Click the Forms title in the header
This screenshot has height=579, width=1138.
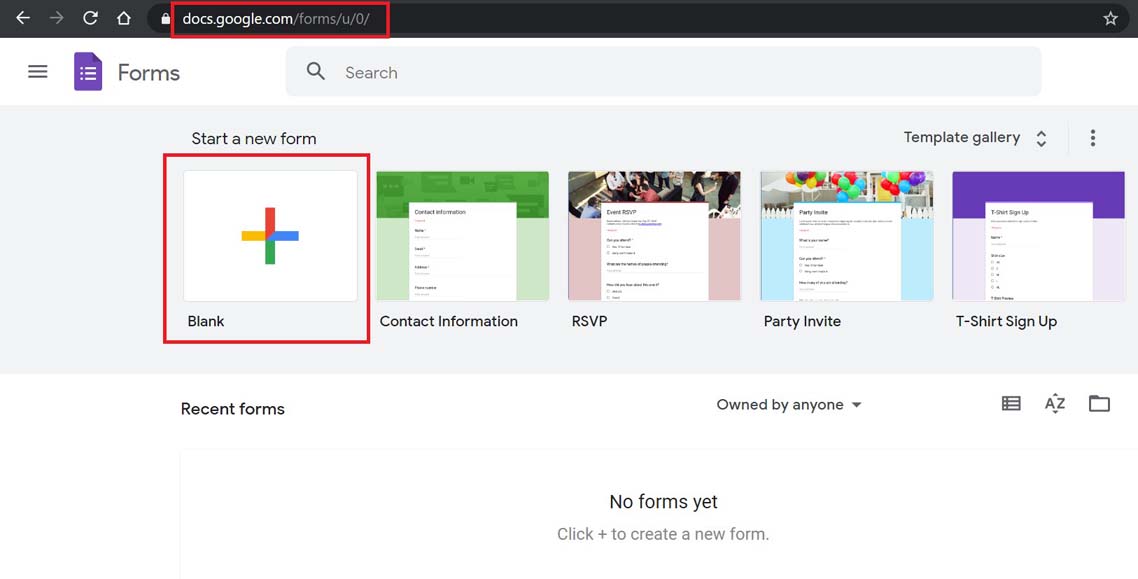point(149,71)
